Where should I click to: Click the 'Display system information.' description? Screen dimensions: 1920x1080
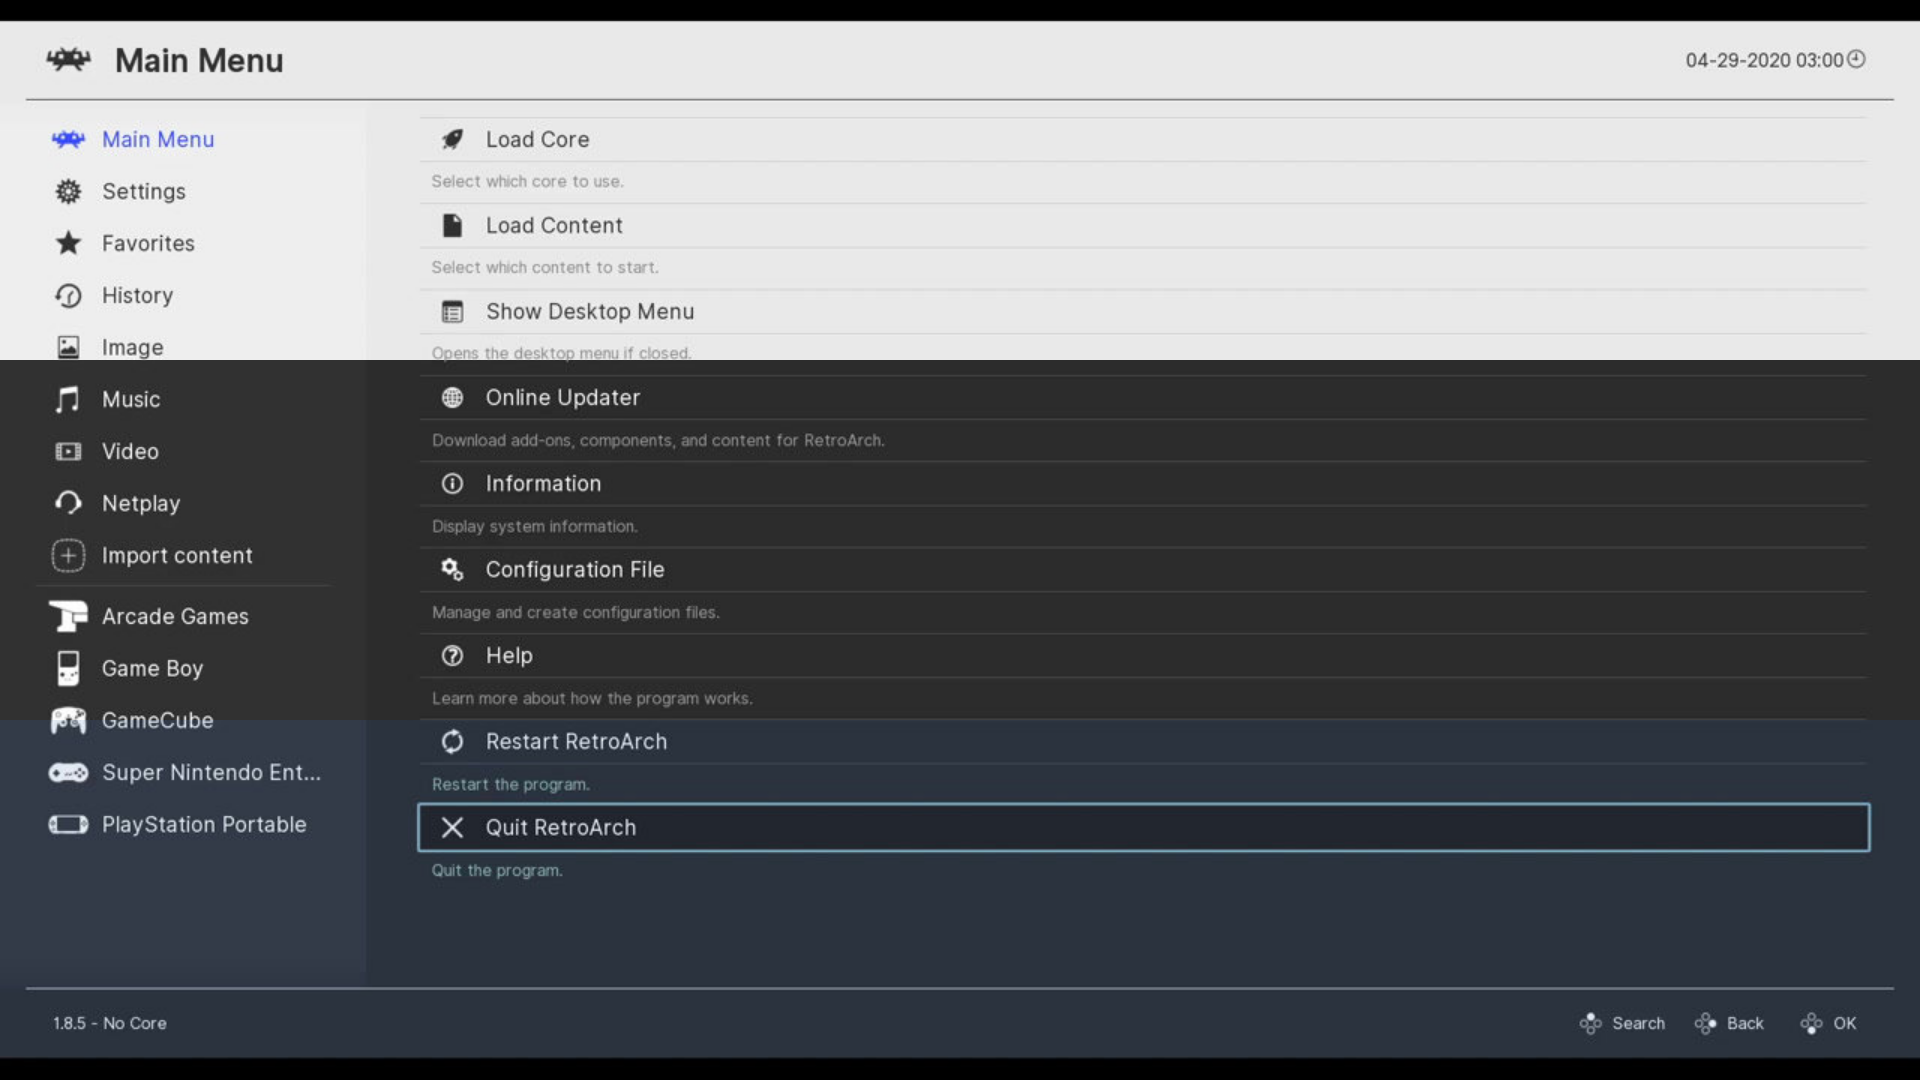pyautogui.click(x=534, y=527)
